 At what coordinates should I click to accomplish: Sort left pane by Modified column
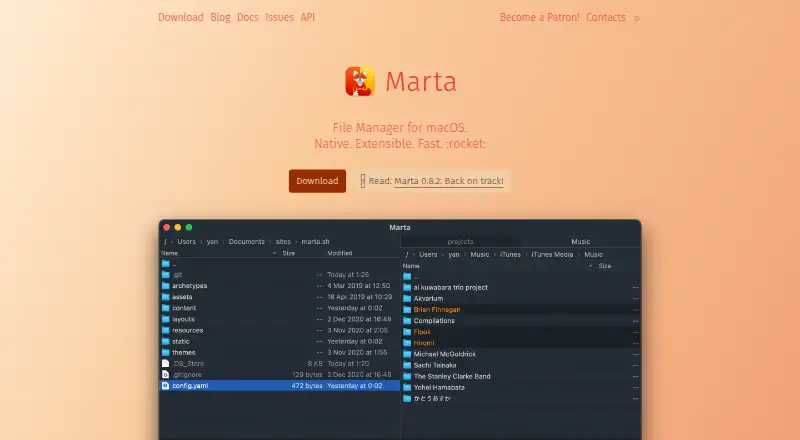340,253
